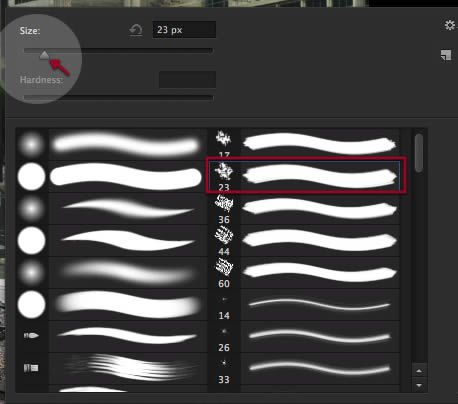Select soft round pressure size brush

point(111,209)
